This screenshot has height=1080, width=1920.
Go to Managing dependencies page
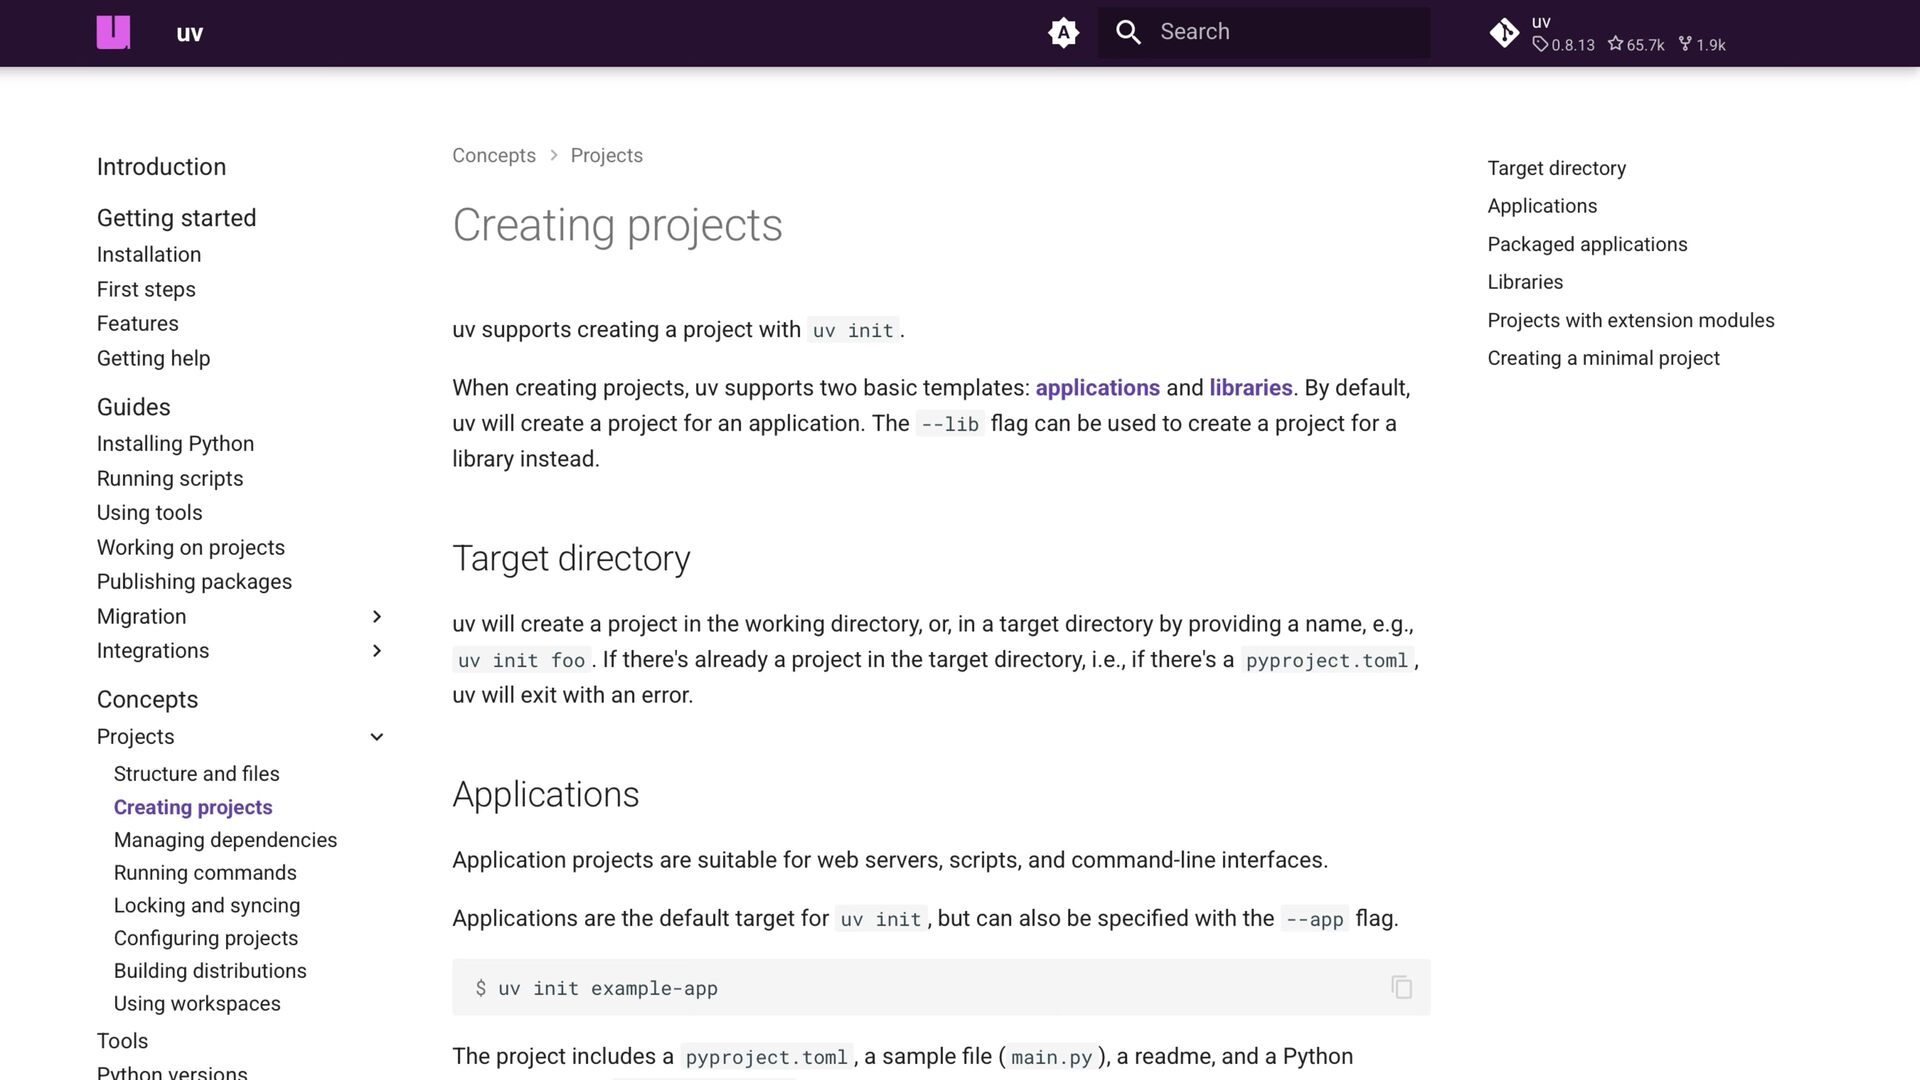click(x=225, y=840)
